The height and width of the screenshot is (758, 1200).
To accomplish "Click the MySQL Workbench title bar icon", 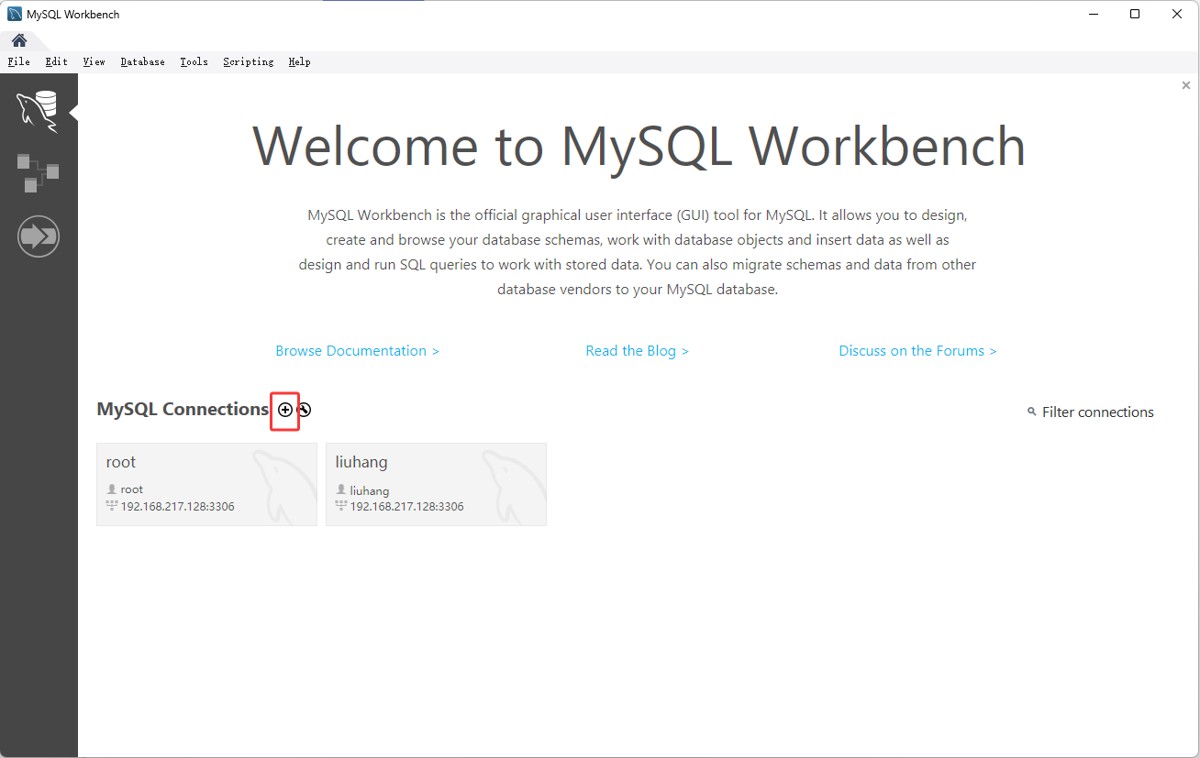I will 14,14.
